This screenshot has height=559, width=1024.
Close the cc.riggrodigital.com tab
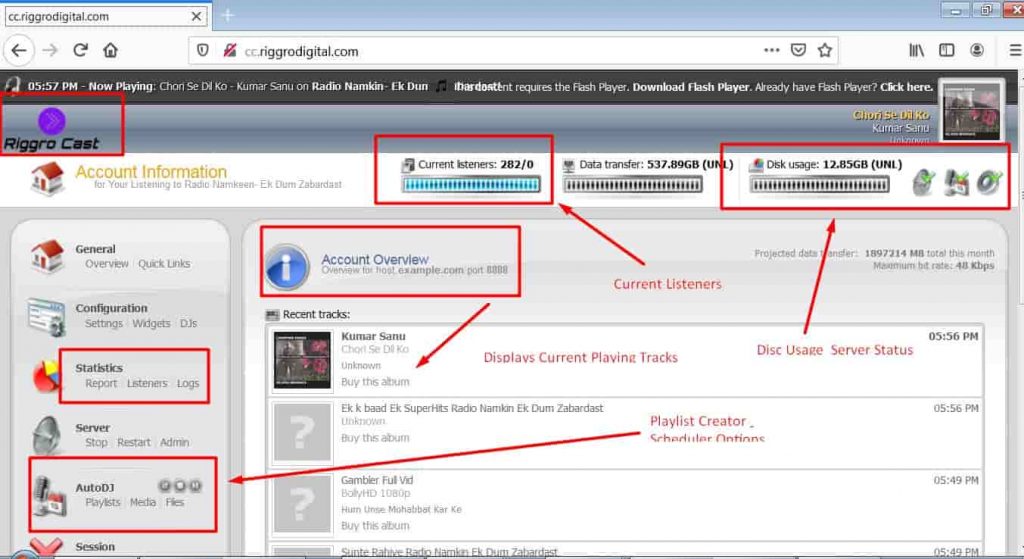196,16
